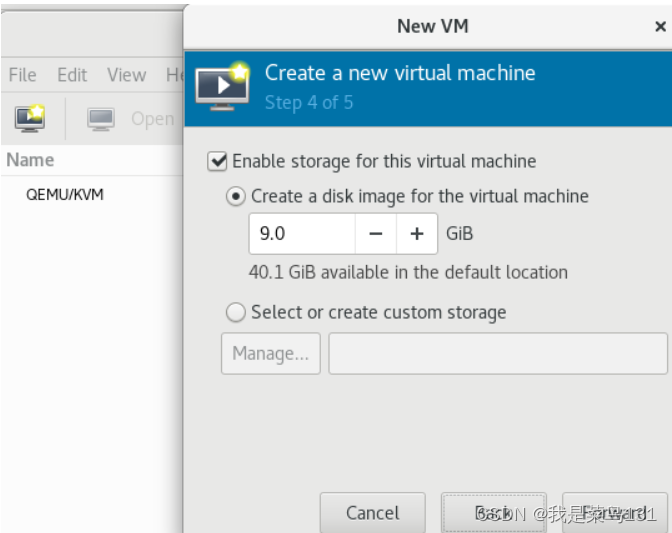Increase disk size with plus button
The height and width of the screenshot is (533, 672).
417,234
